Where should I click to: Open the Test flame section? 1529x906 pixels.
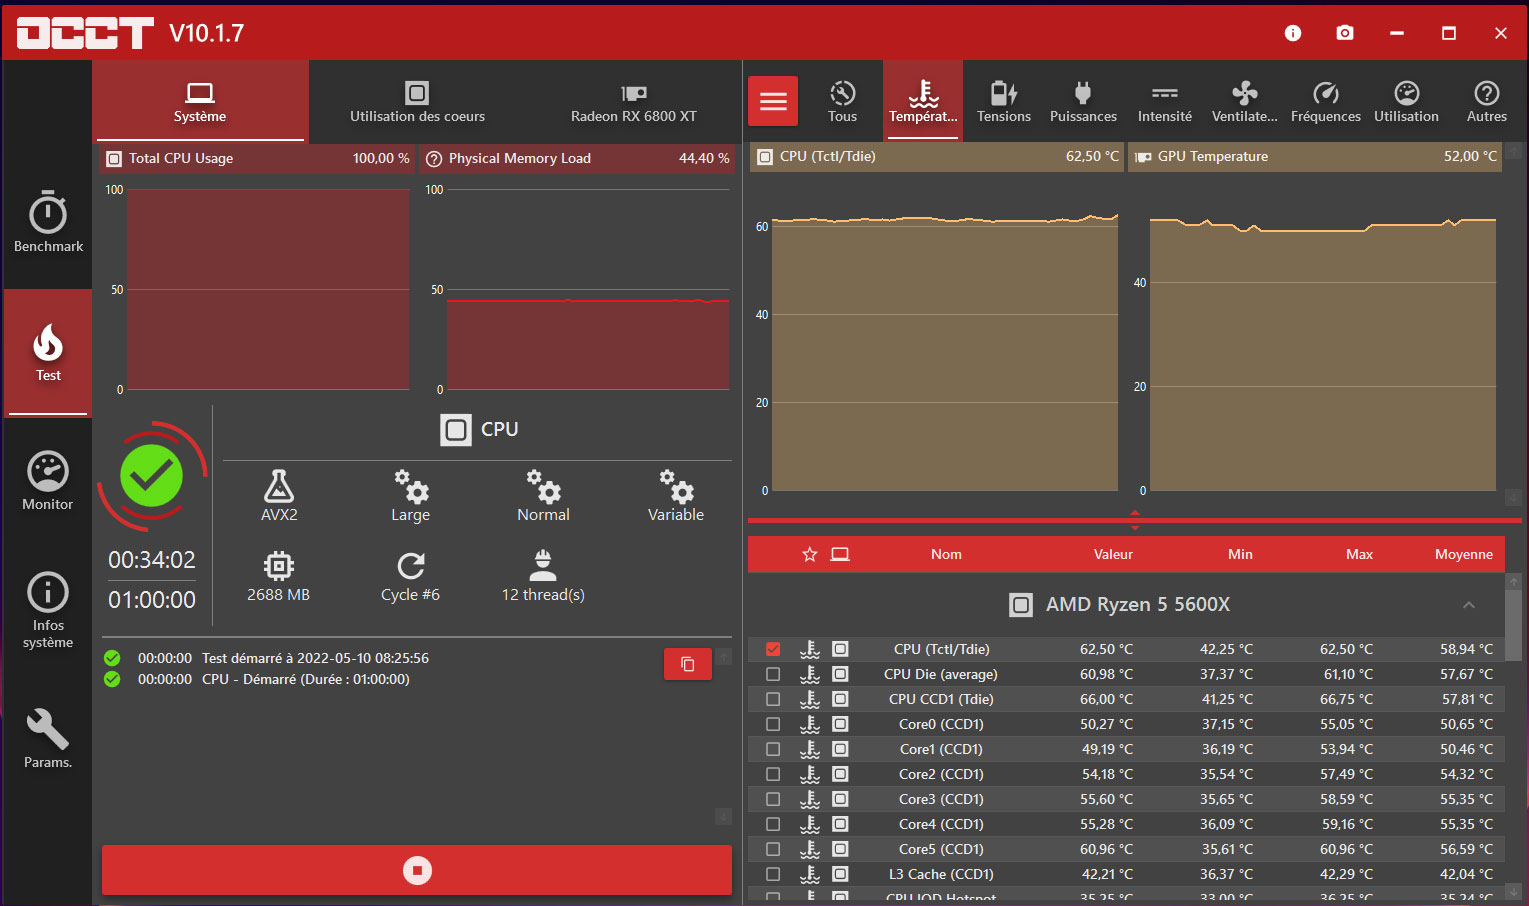(x=48, y=352)
